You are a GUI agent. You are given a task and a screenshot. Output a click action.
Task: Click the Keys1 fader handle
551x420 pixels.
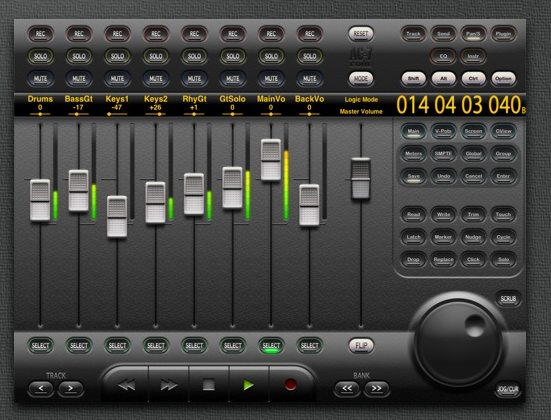117,217
